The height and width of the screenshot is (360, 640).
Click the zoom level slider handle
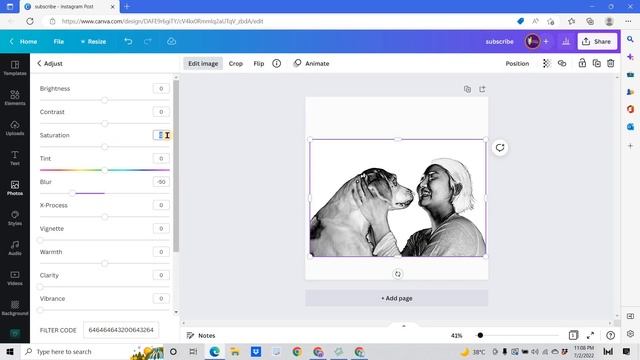pos(480,335)
